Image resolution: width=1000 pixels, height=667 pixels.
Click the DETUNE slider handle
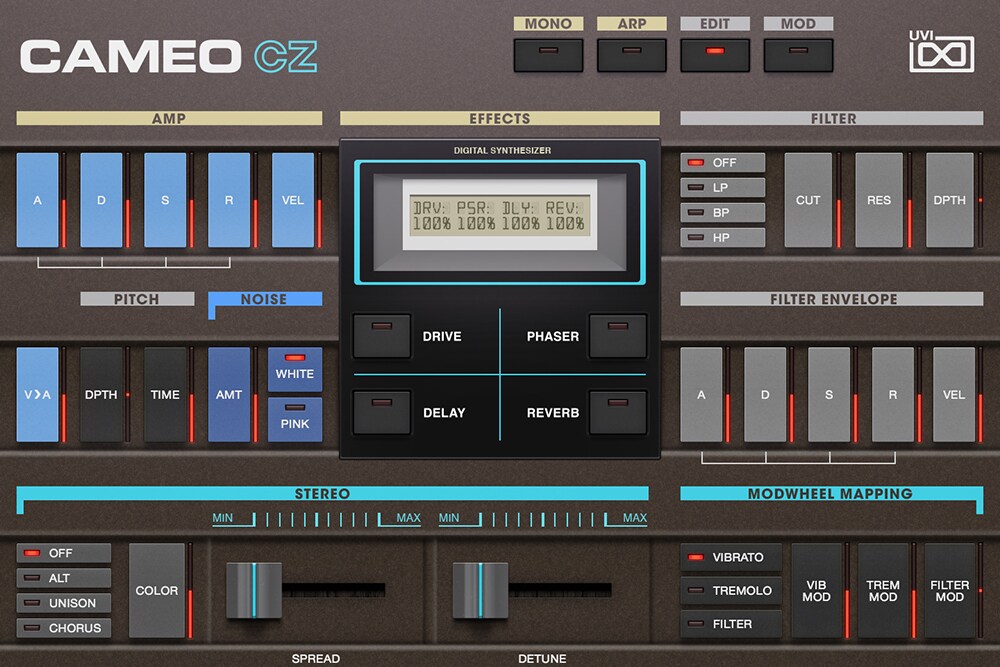[480, 590]
